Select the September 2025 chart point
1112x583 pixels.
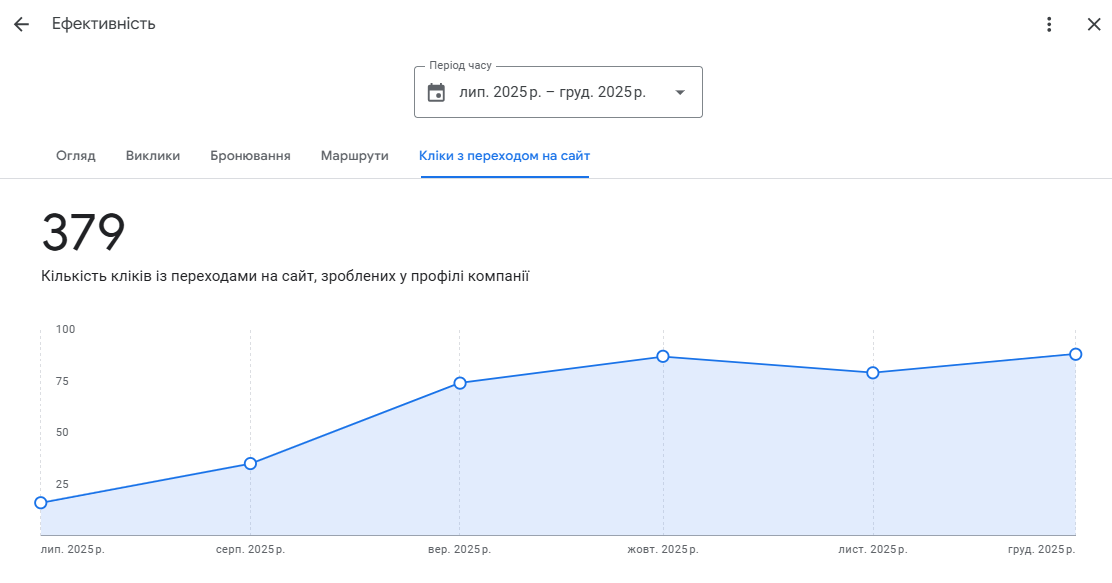460,383
